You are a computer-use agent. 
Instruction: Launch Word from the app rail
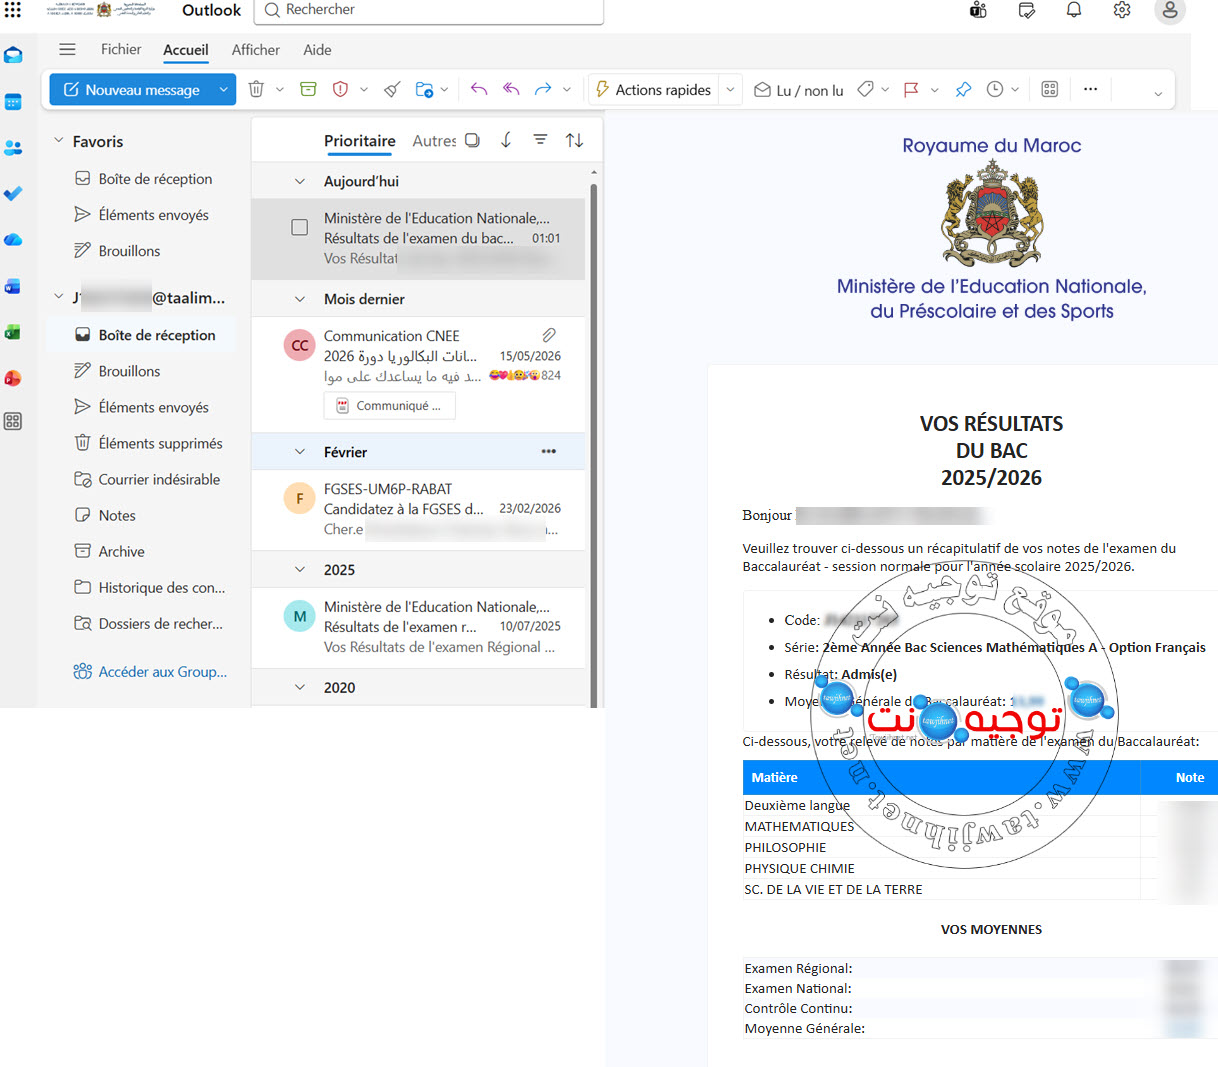coord(13,286)
